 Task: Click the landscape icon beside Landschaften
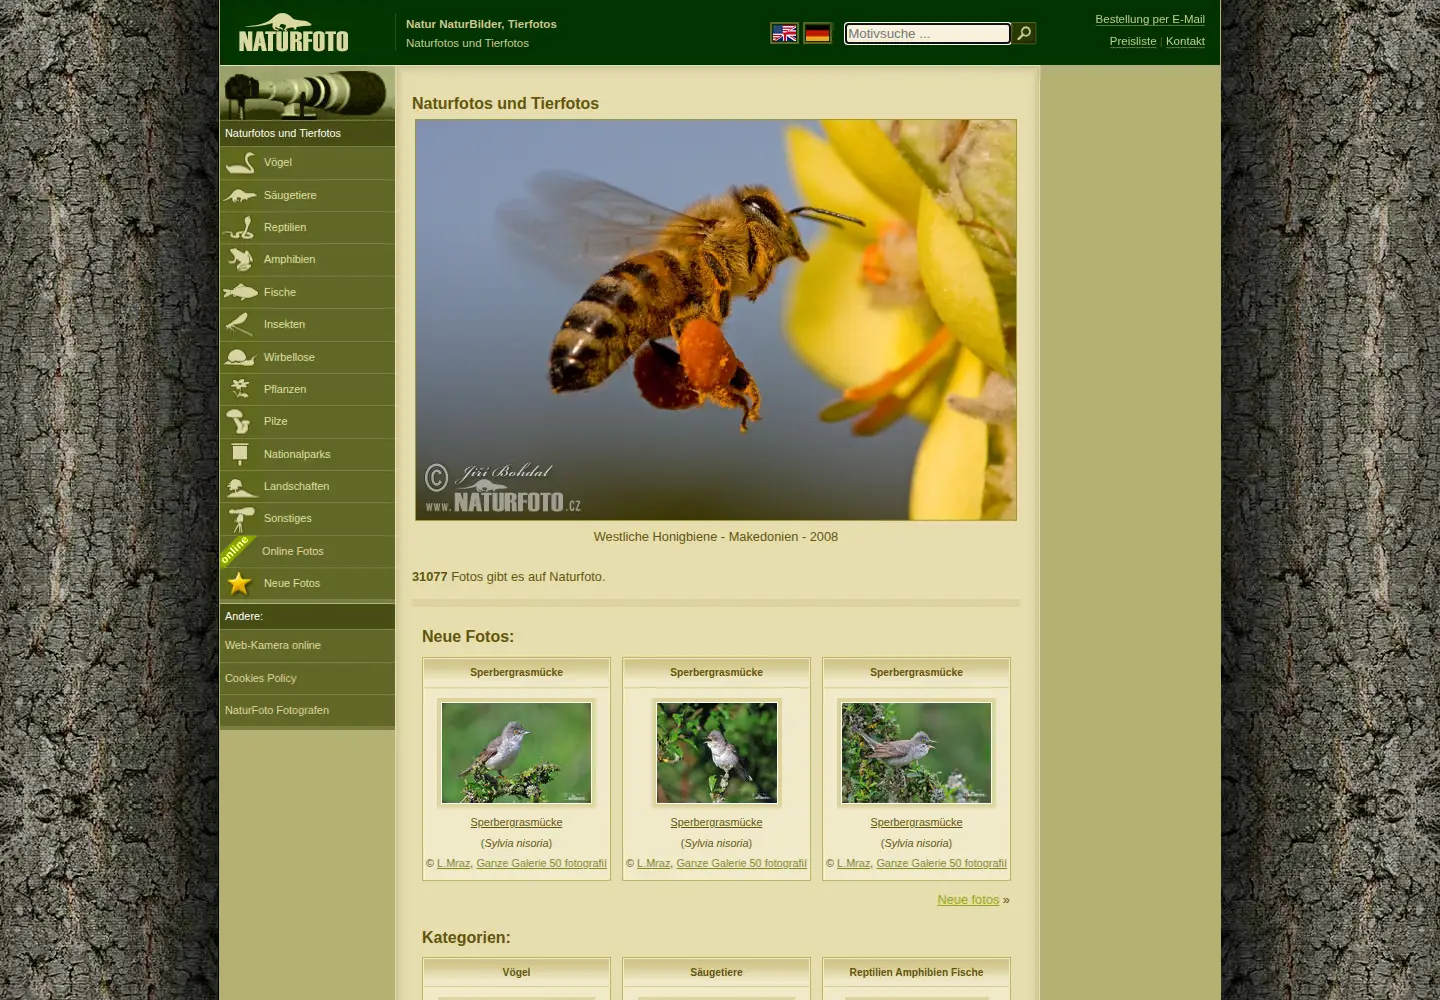pos(240,486)
